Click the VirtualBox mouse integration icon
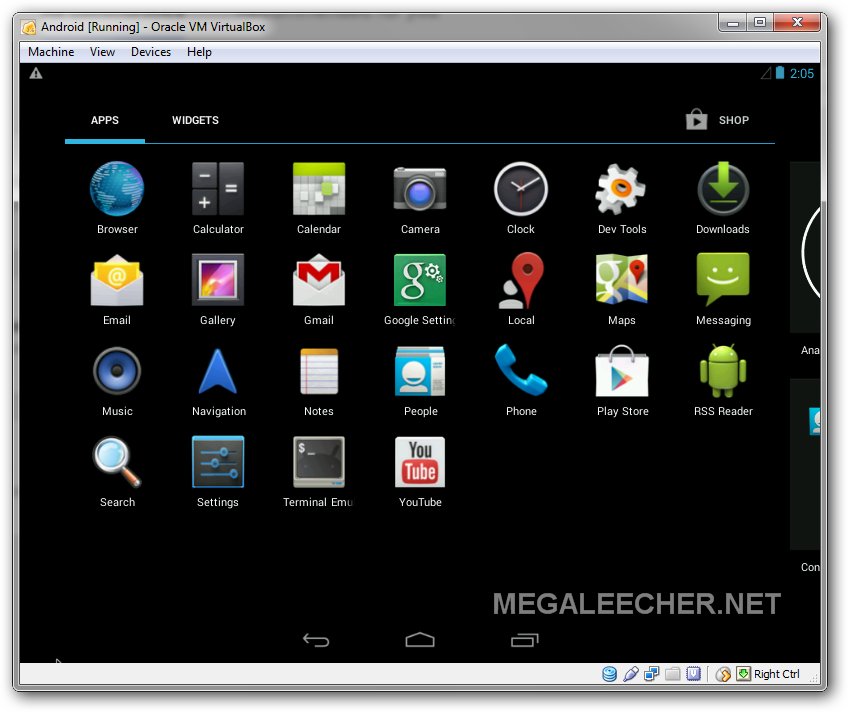 coord(723,674)
